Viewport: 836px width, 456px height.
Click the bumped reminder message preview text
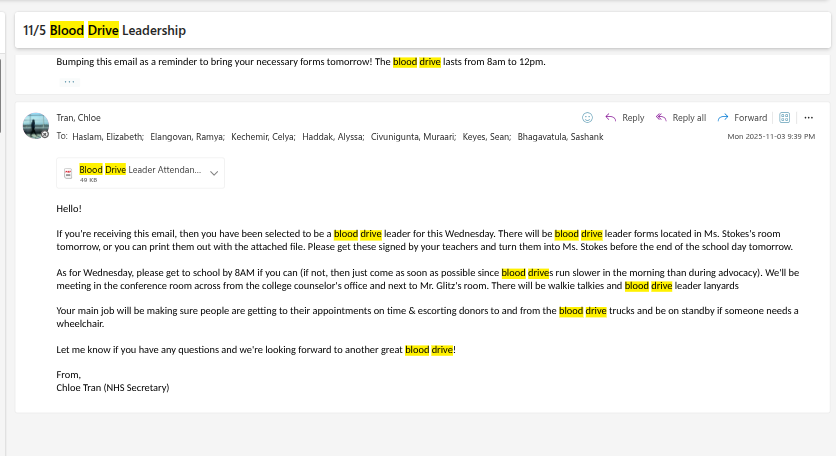coord(301,62)
